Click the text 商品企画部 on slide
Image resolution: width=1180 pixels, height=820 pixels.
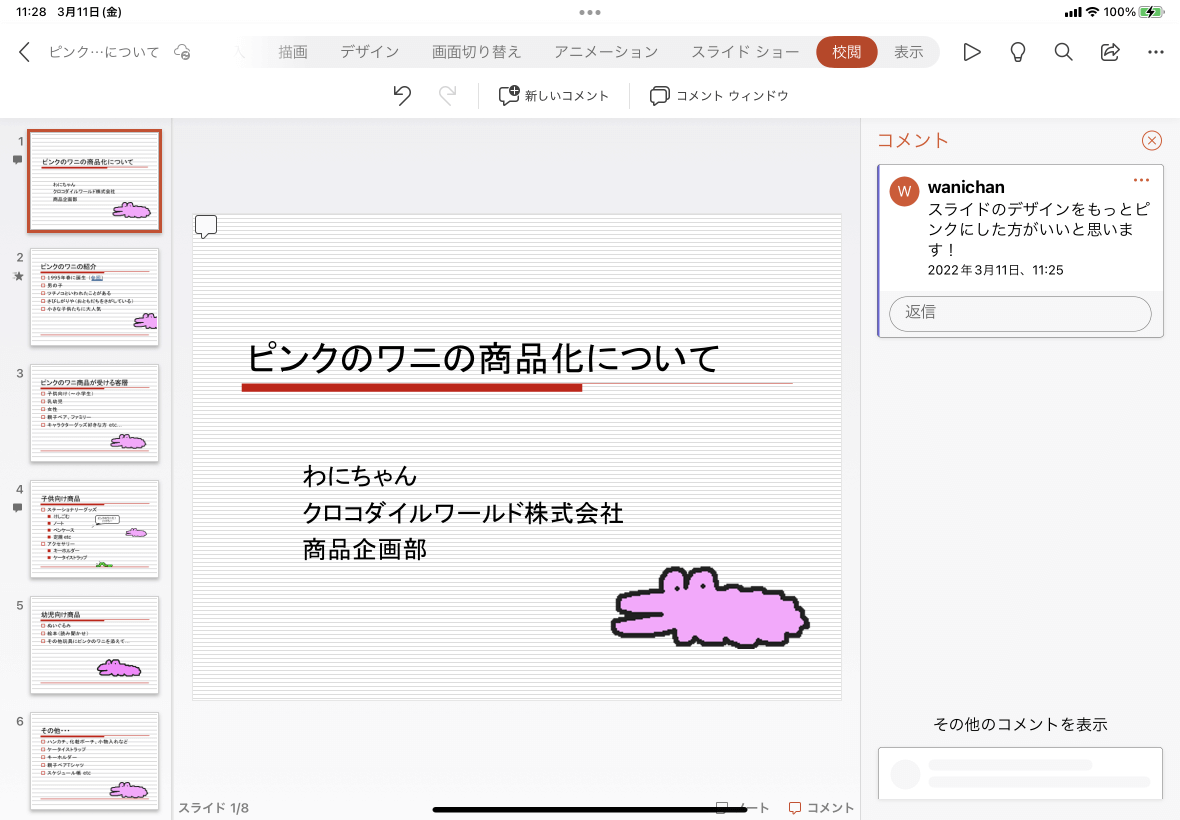pyautogui.click(x=365, y=549)
